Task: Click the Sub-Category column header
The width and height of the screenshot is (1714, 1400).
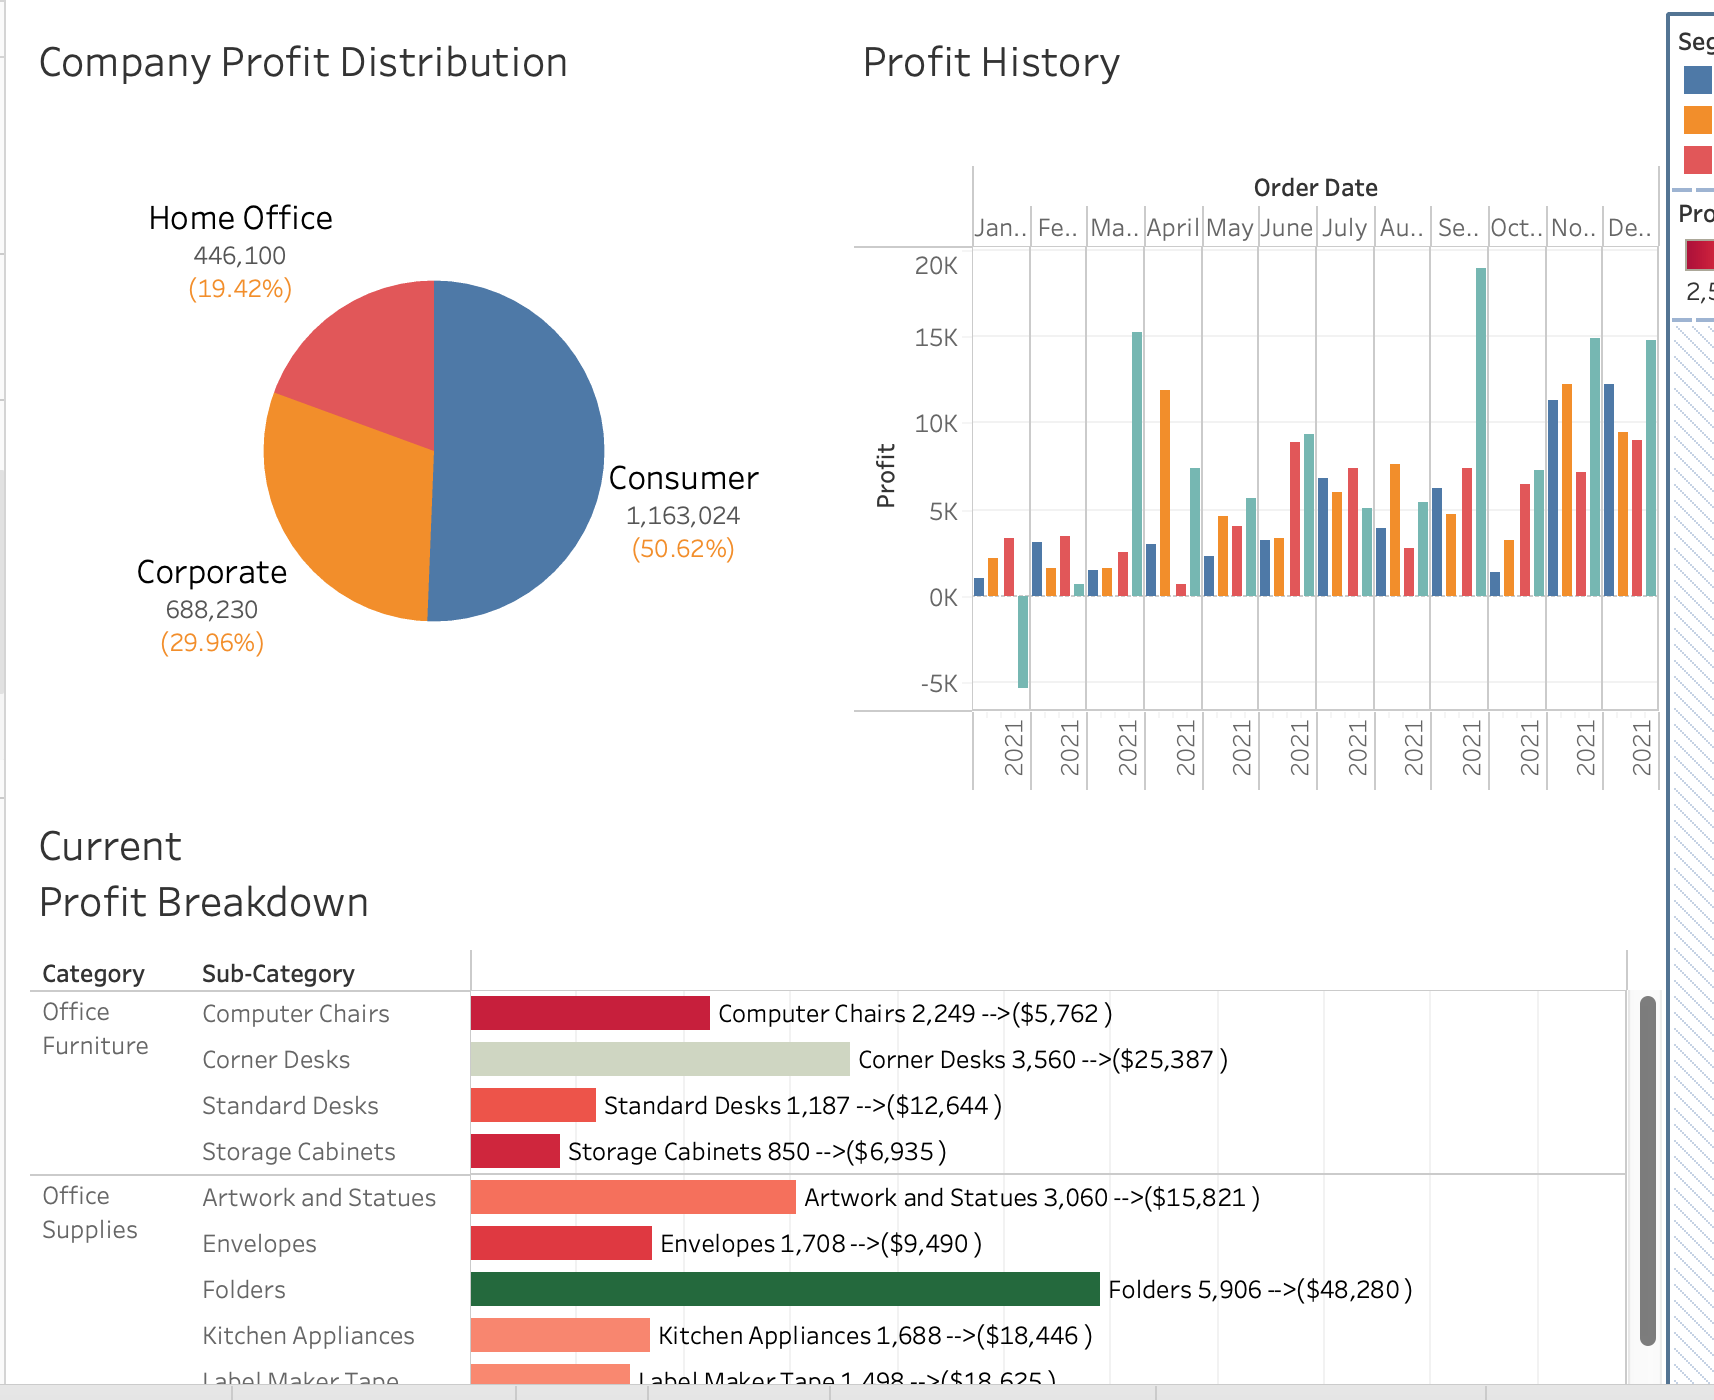Action: (278, 974)
